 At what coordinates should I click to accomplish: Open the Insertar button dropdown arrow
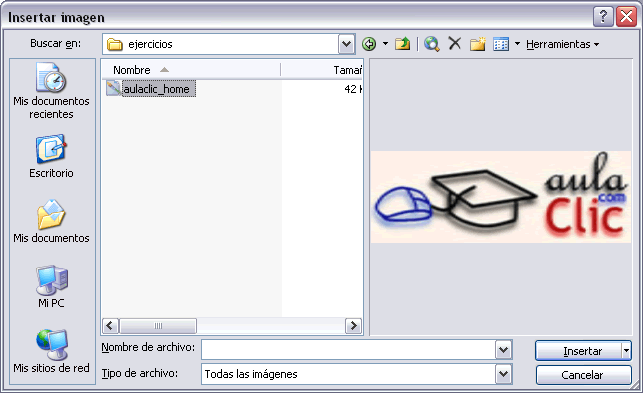(626, 351)
